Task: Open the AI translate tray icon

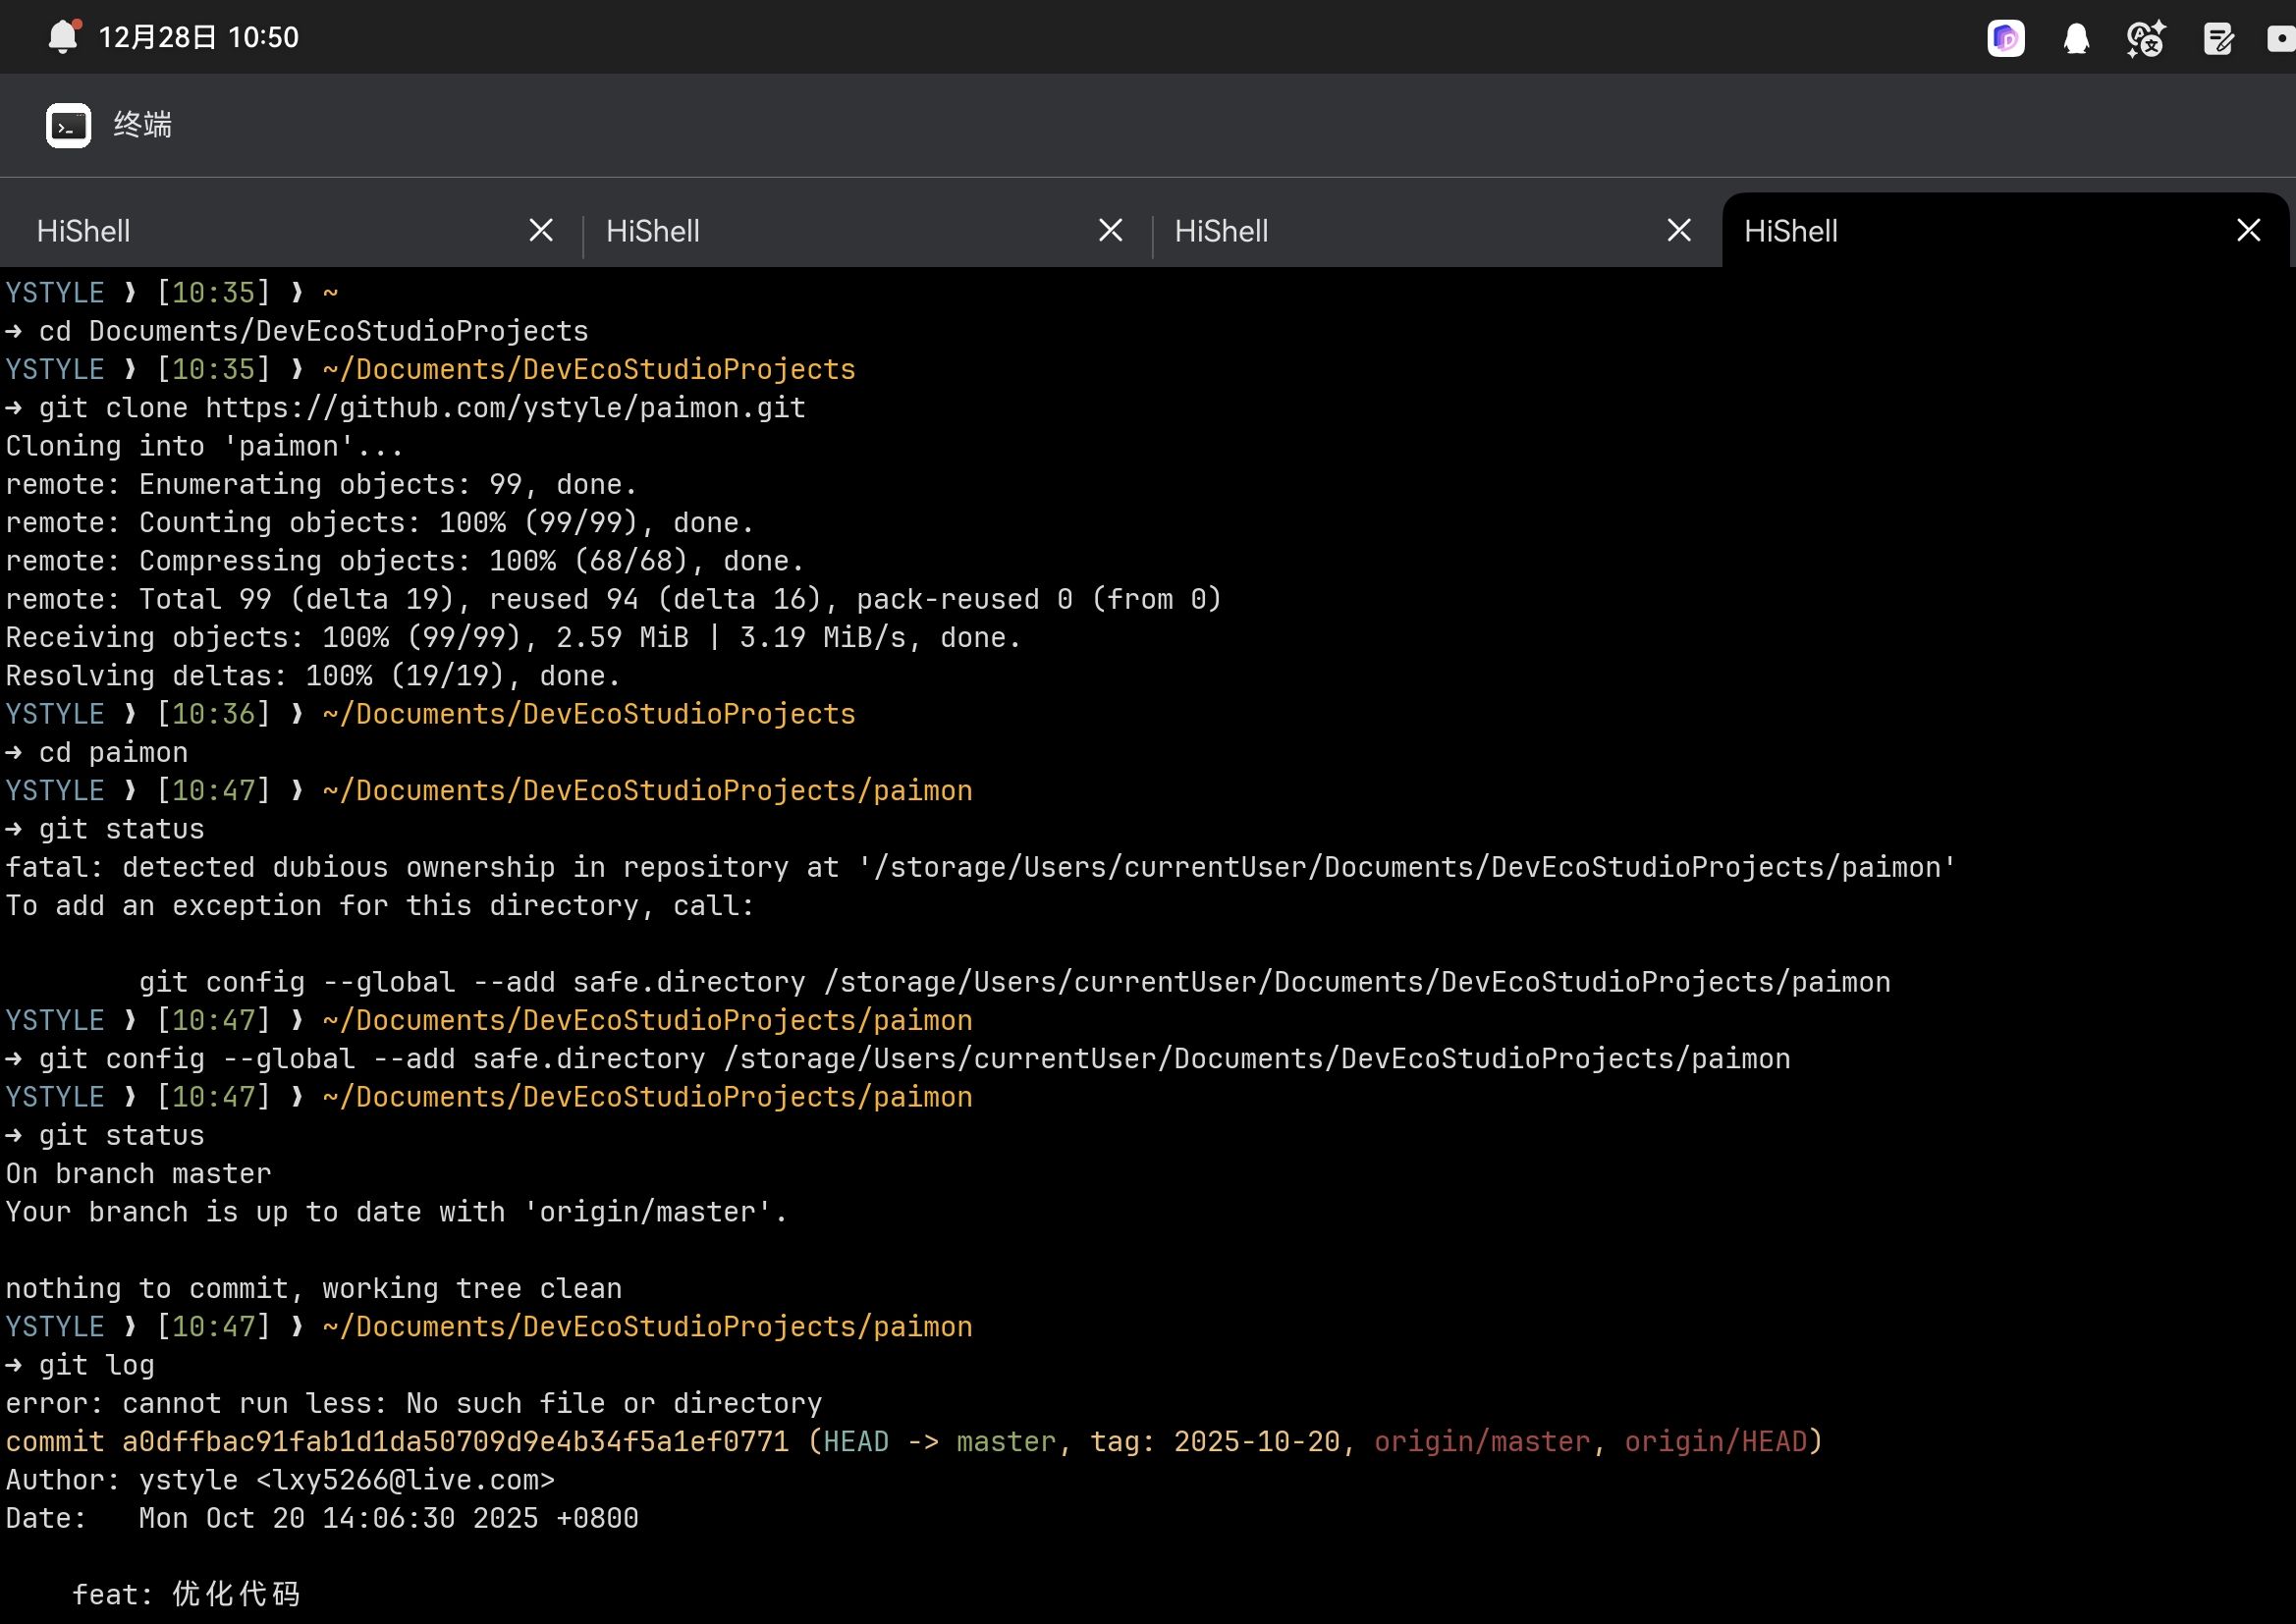Action: (2145, 38)
